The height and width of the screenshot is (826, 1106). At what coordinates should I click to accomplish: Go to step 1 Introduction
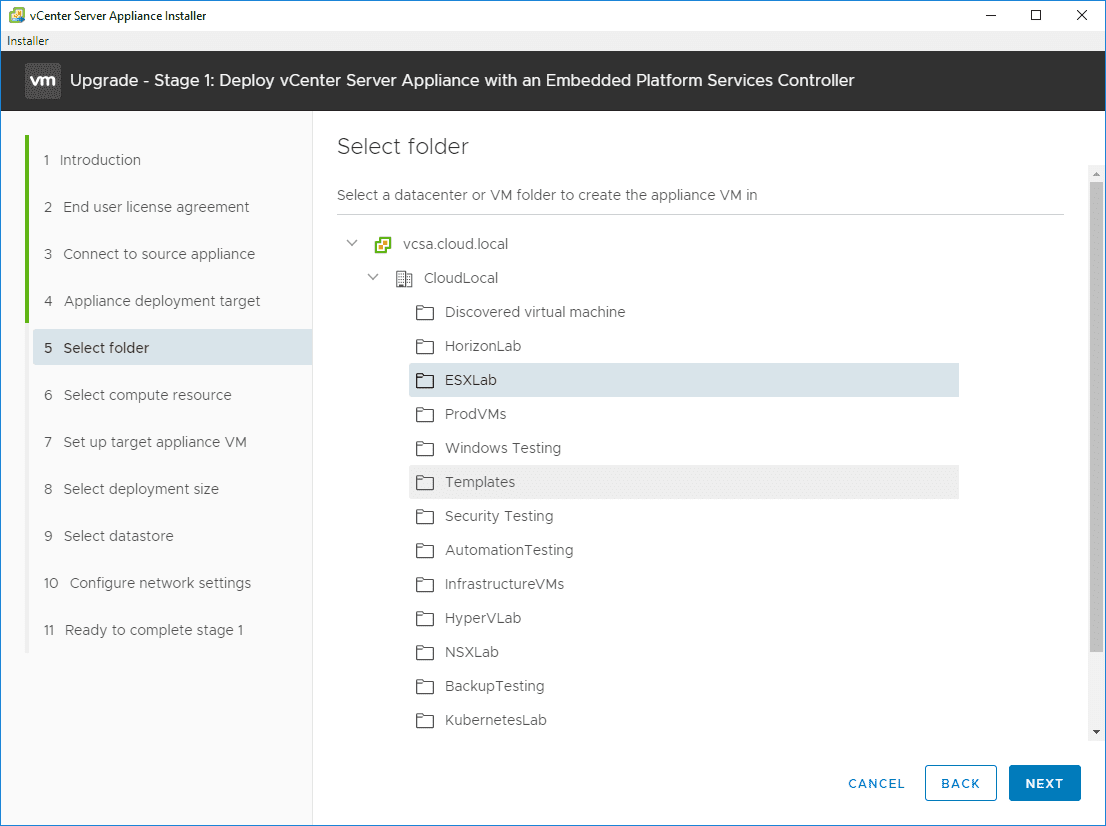100,160
